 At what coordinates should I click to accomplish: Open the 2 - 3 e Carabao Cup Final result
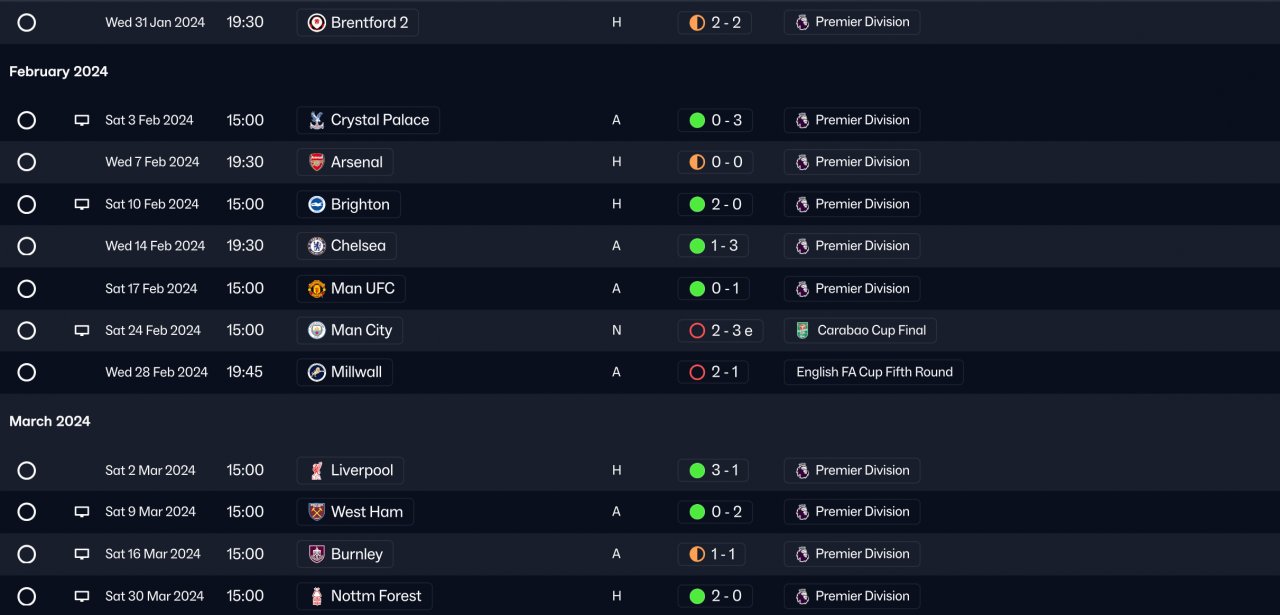(x=720, y=330)
